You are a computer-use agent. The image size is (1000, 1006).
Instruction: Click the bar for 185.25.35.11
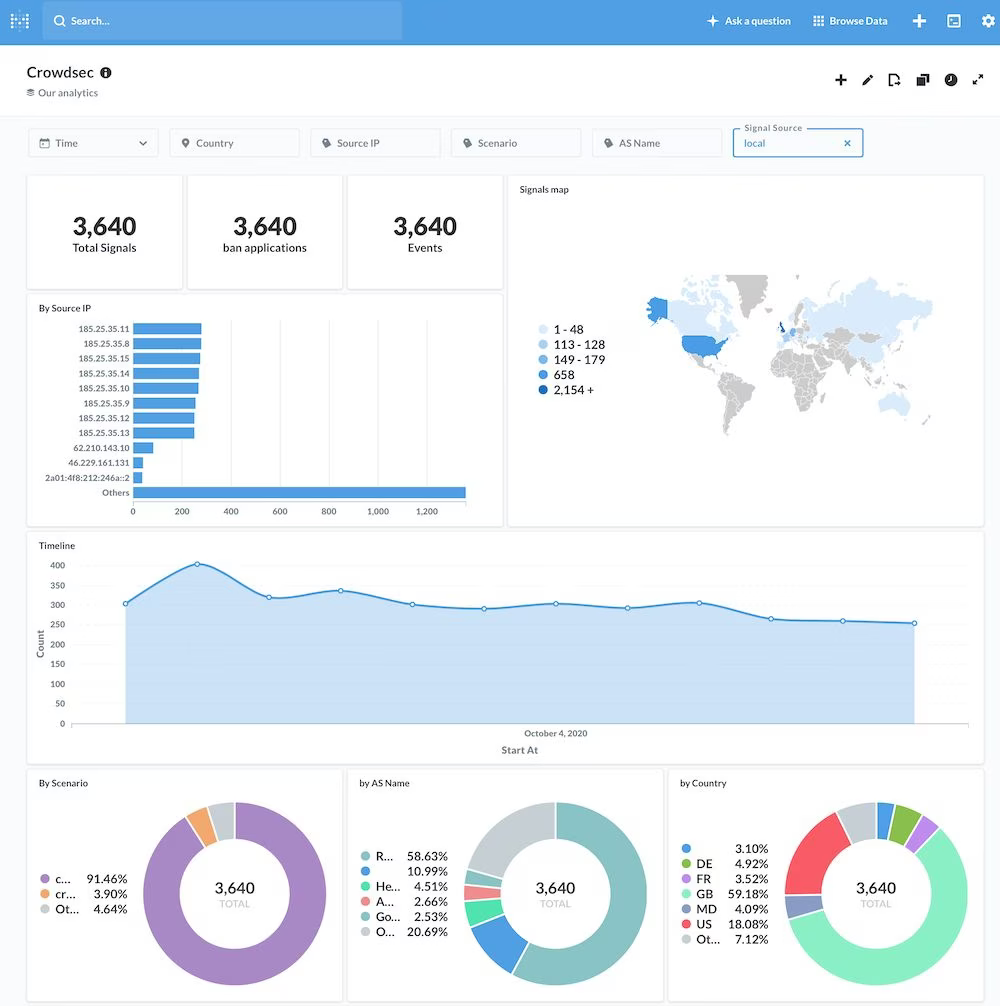[167, 328]
